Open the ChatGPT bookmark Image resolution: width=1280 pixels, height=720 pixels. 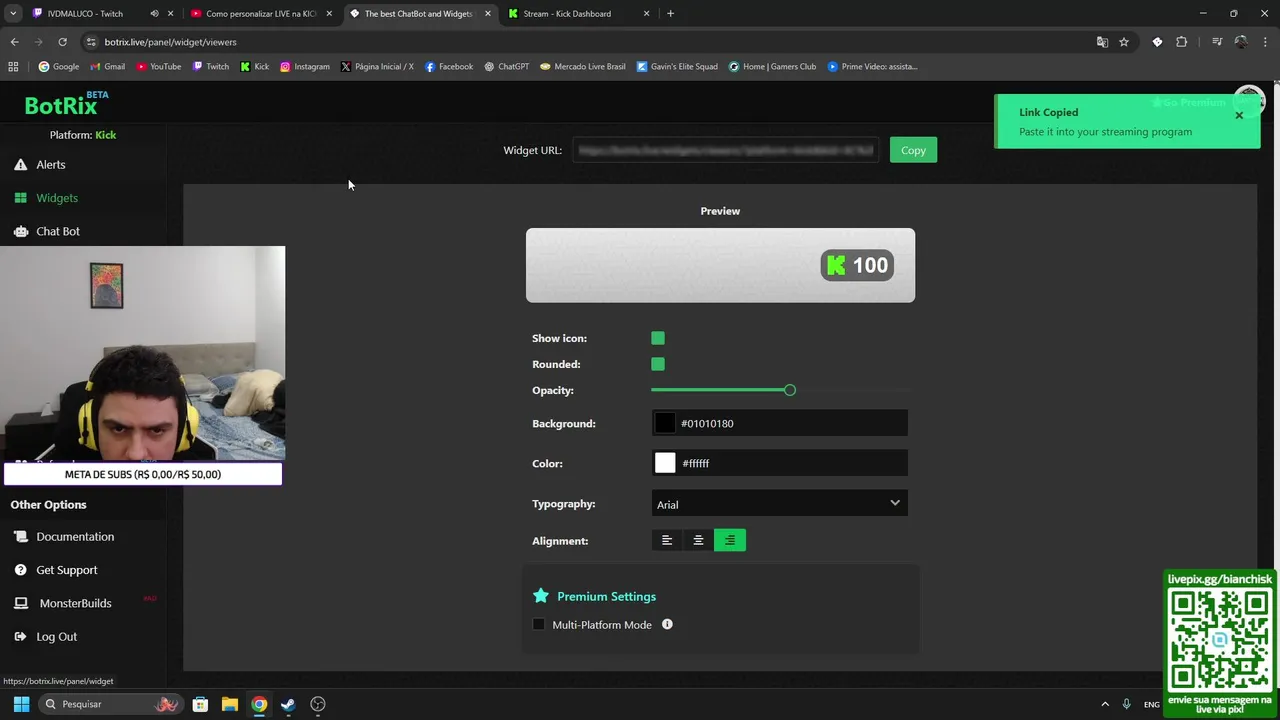[x=506, y=67]
